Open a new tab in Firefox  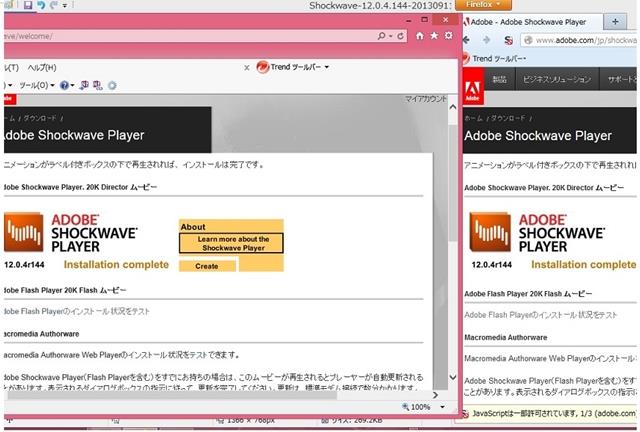615,22
